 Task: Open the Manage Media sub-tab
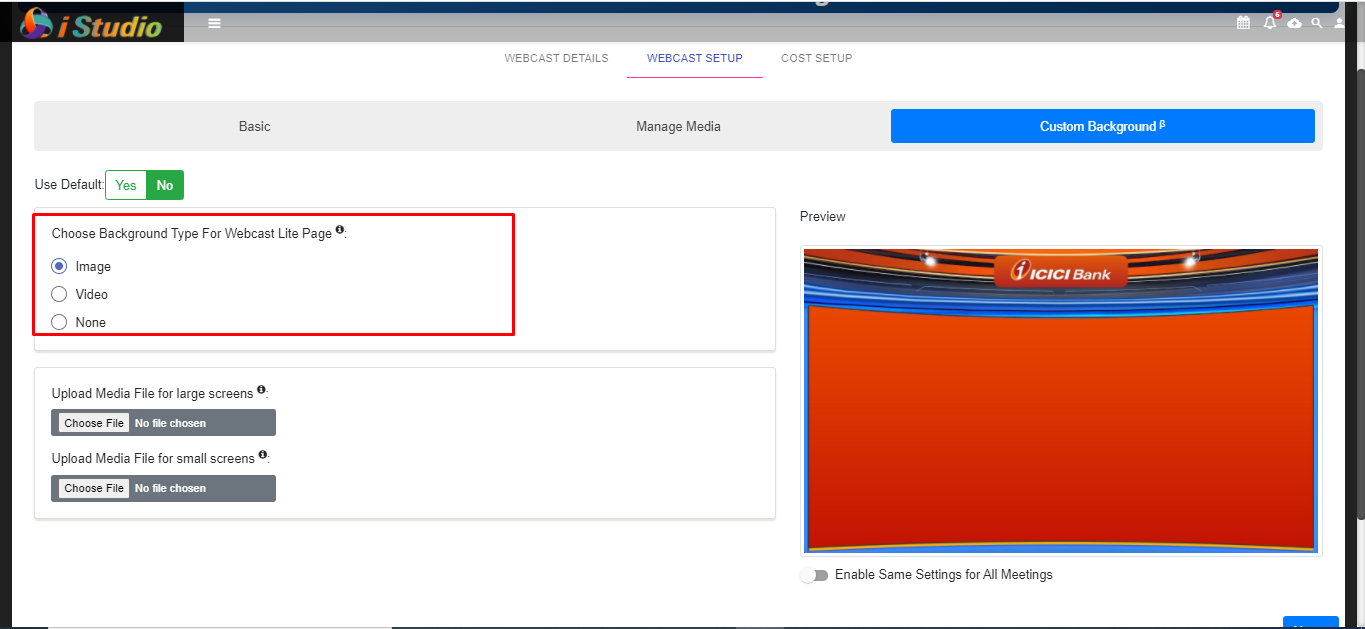tap(678, 126)
